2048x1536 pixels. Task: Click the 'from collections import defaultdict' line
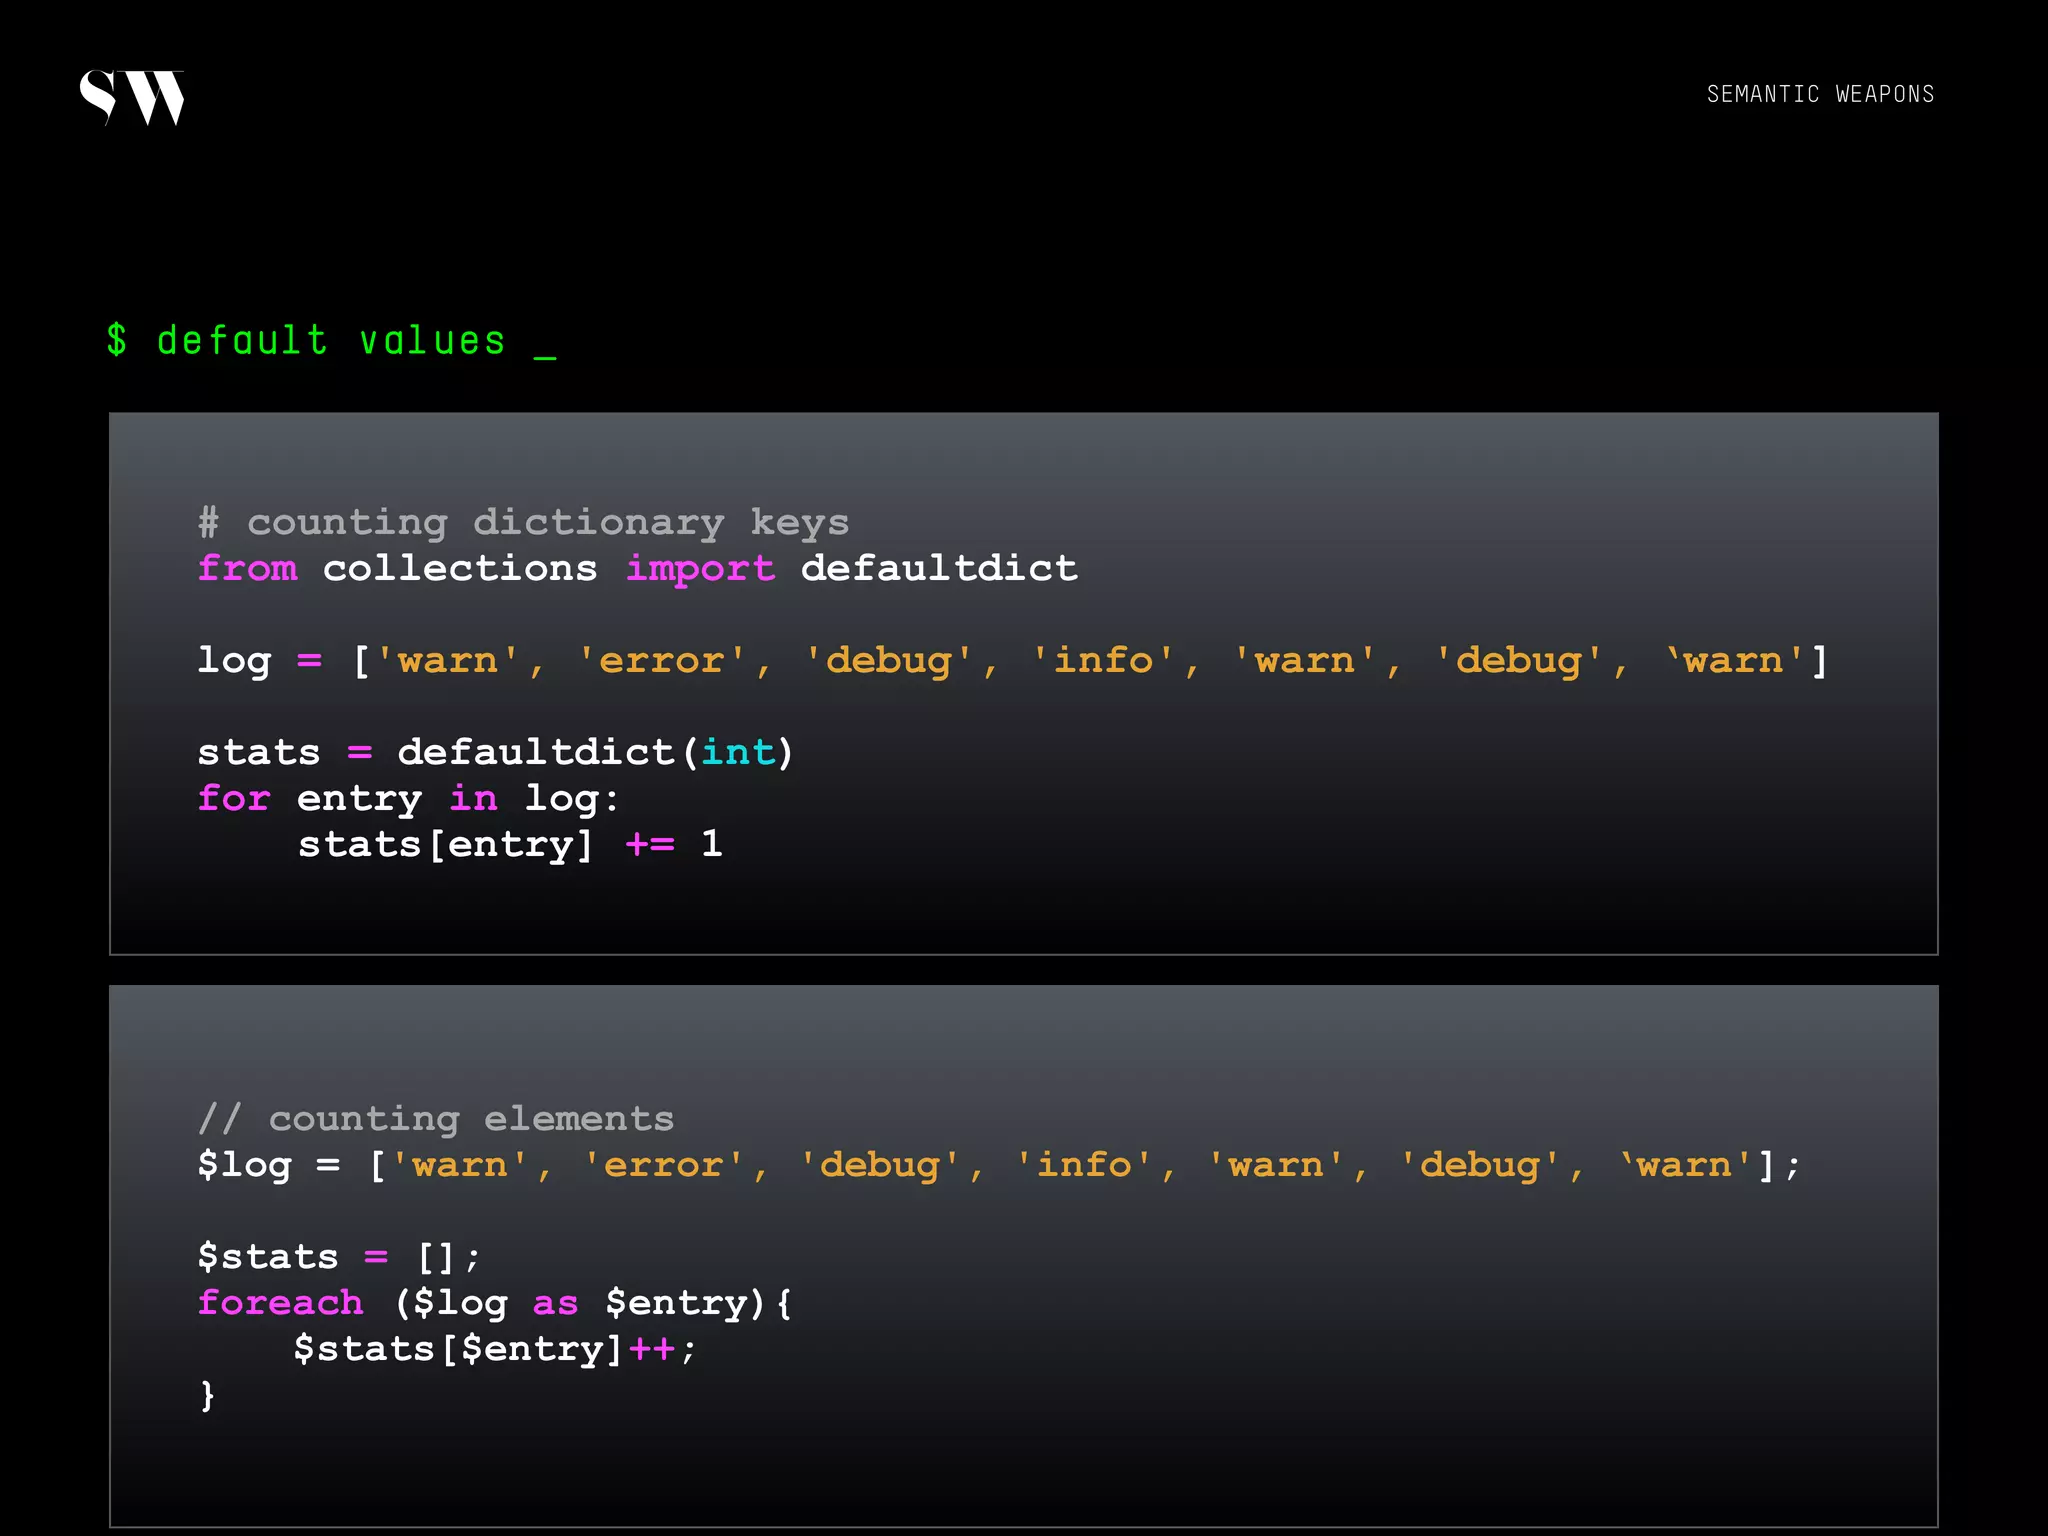637,568
